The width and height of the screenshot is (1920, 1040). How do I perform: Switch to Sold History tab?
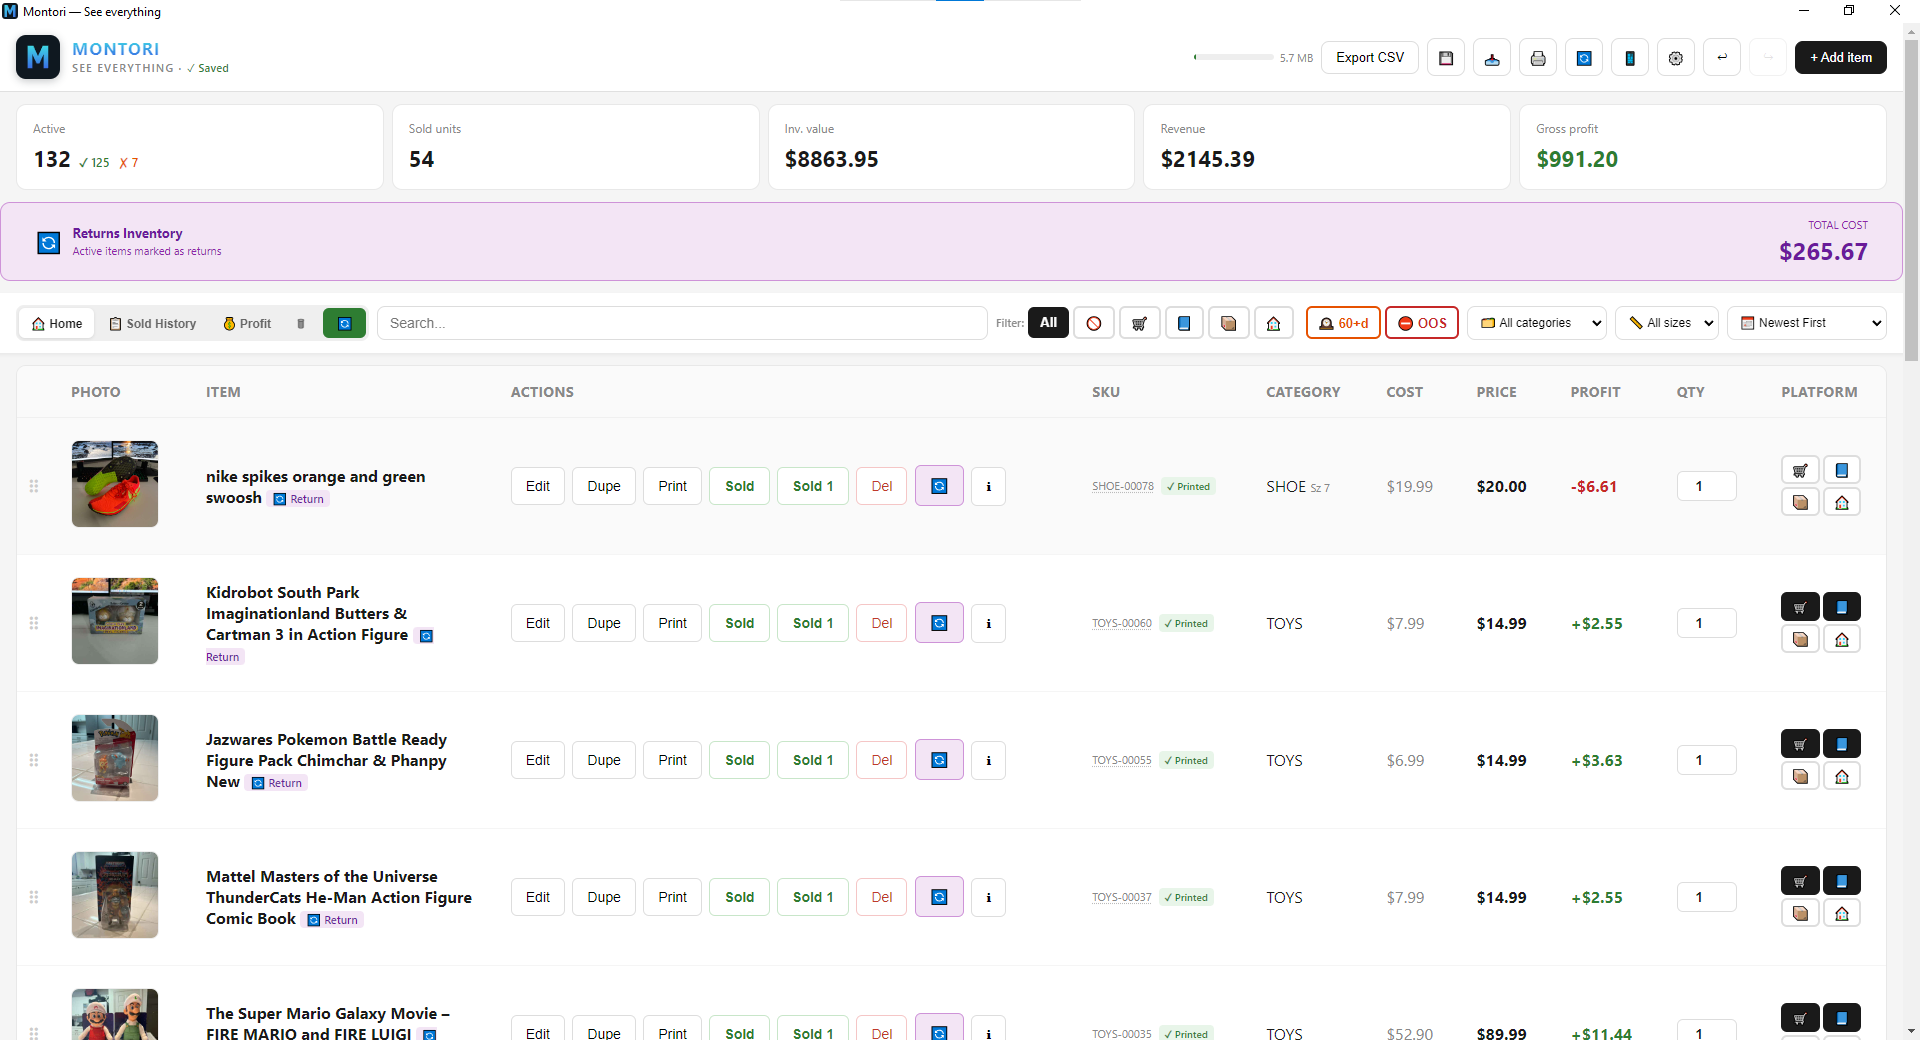coord(153,324)
